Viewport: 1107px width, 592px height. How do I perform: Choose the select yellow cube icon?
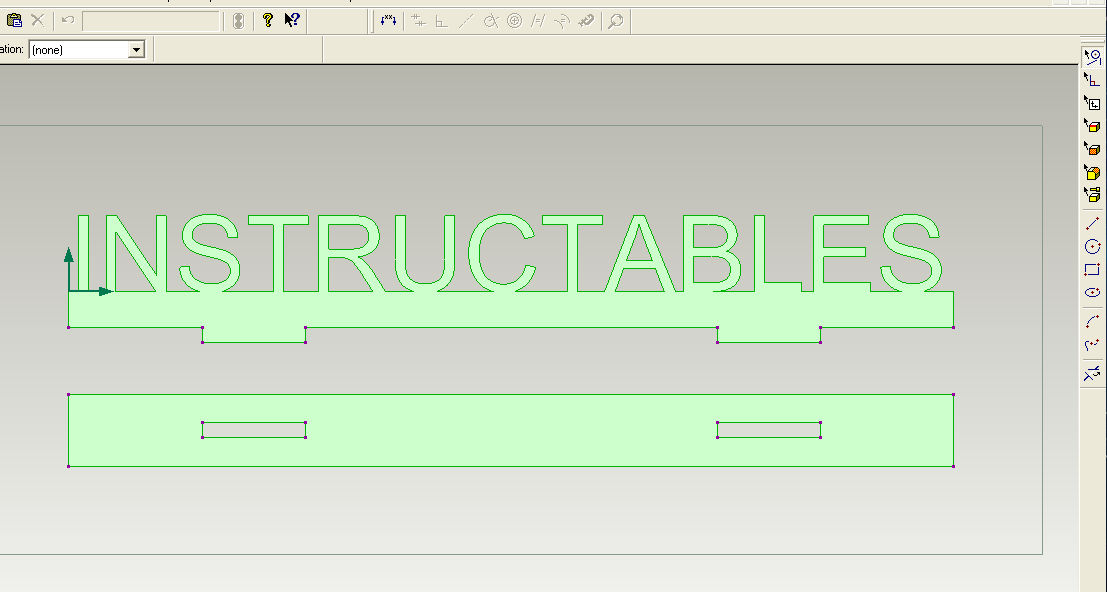[x=1092, y=172]
